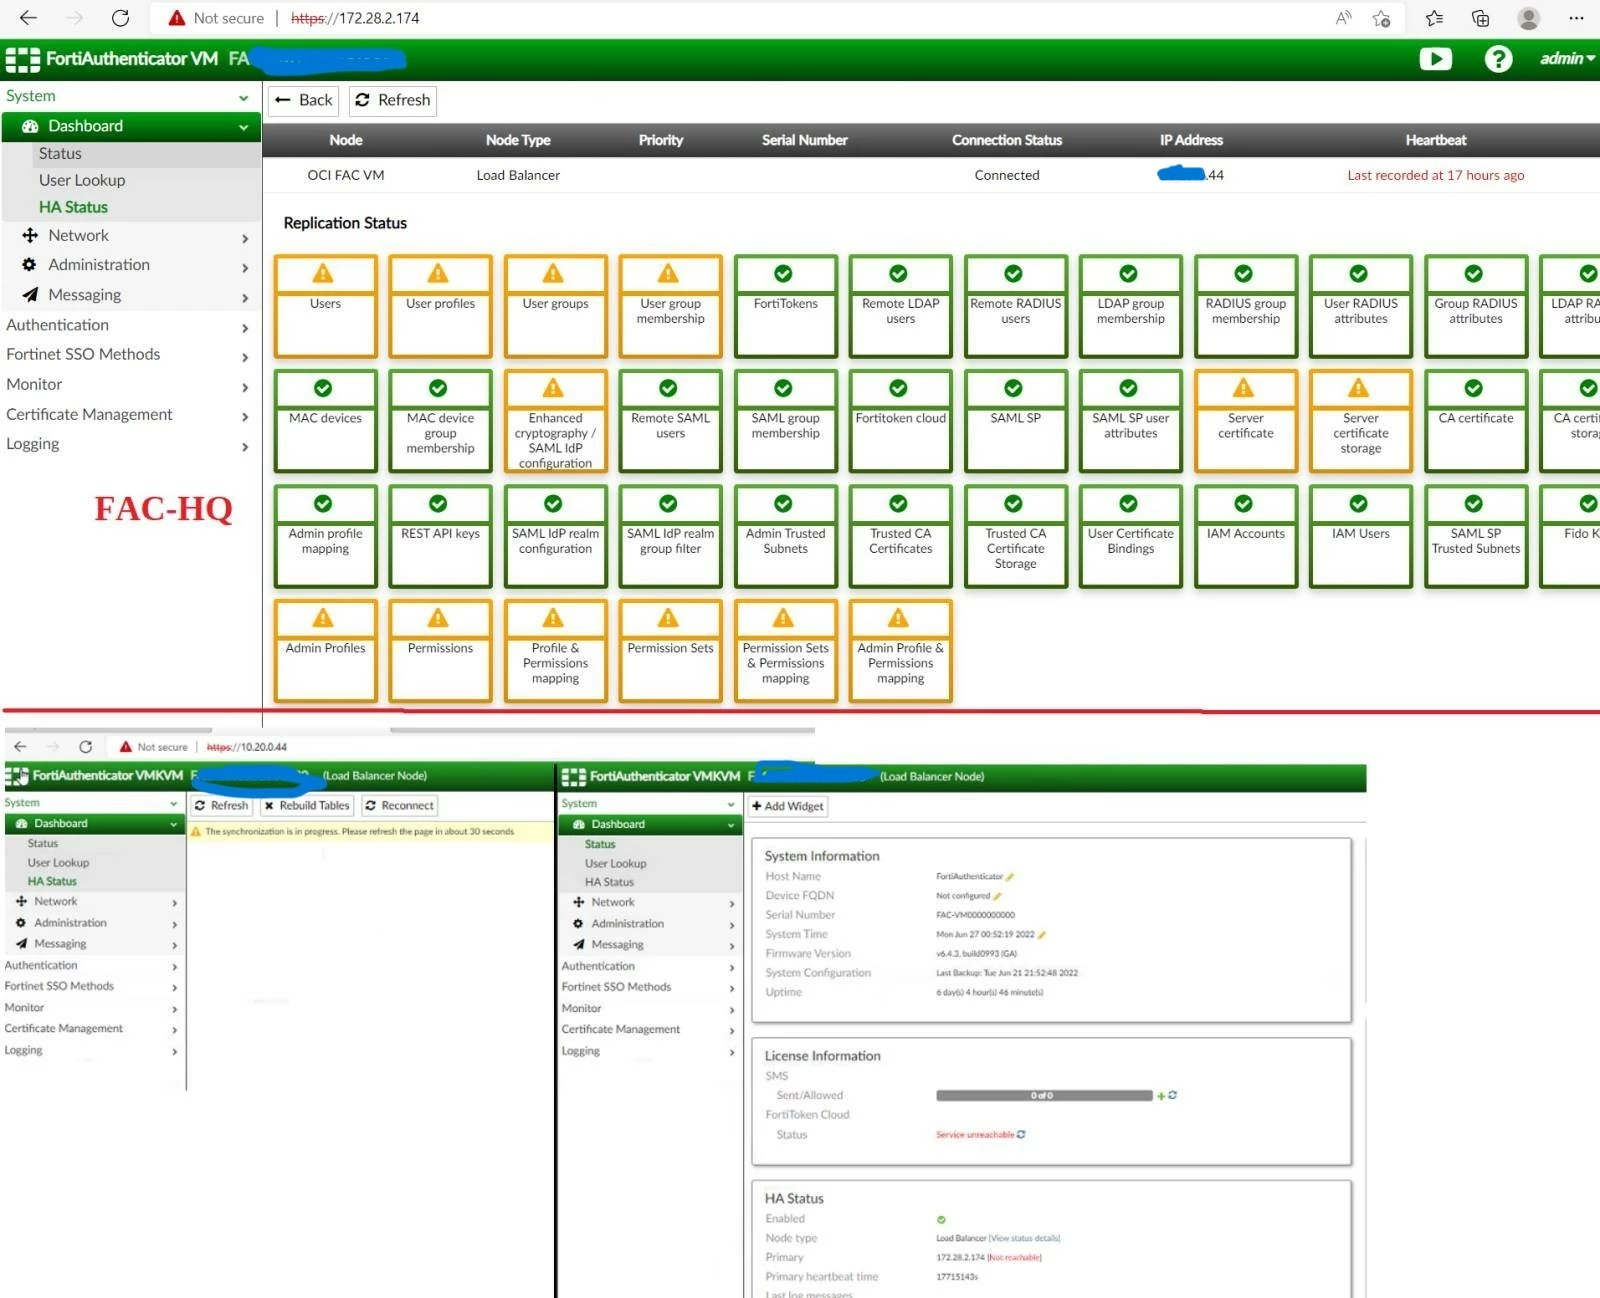The height and width of the screenshot is (1298, 1600).
Task: Click the SMS Sent/Allowed progress bar
Action: coord(1044,1095)
